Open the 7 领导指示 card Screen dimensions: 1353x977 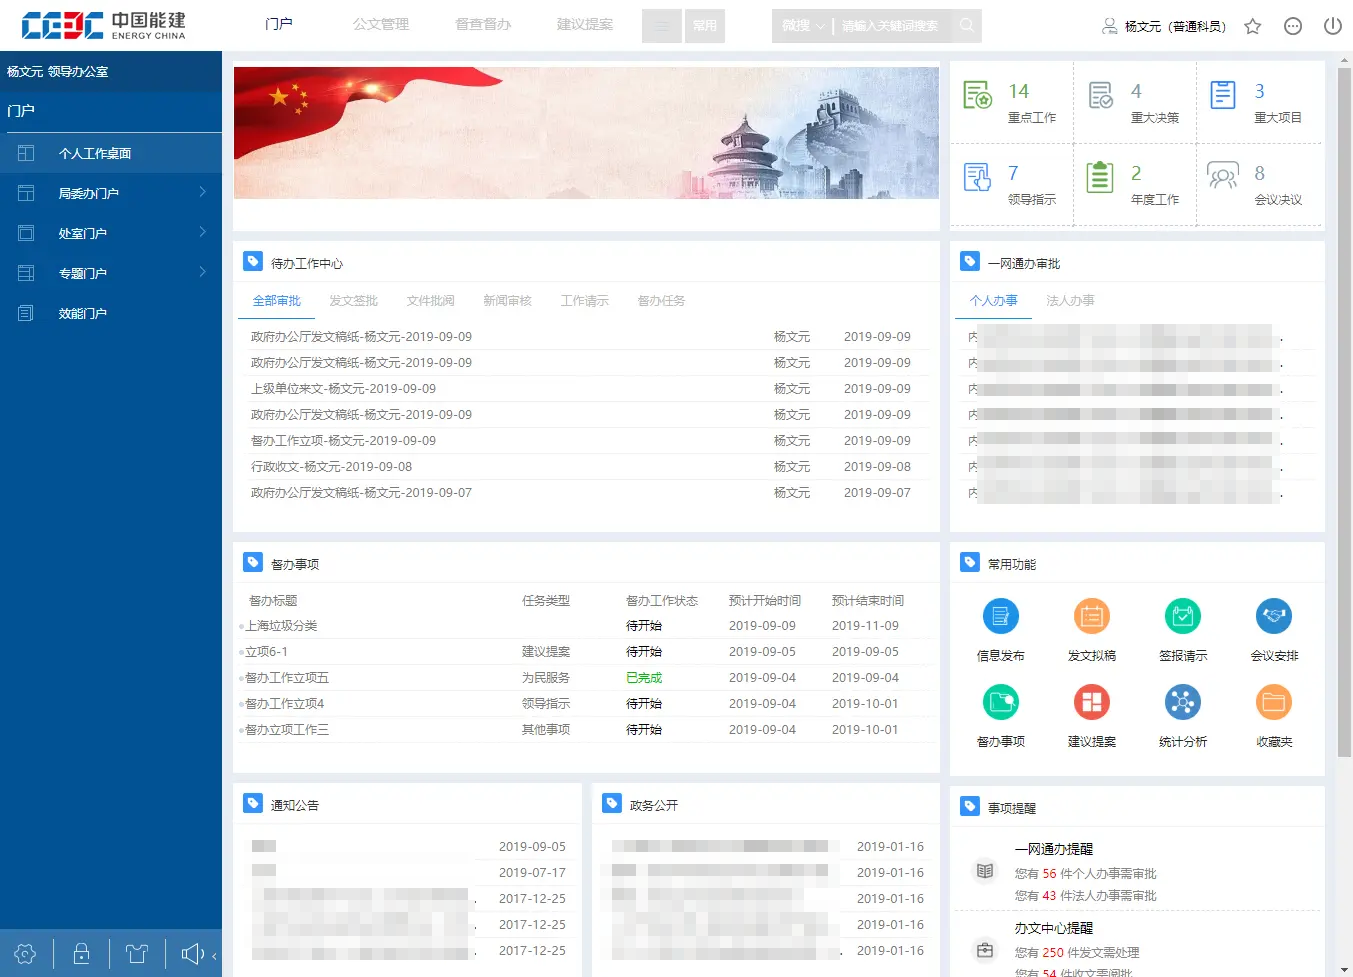1011,185
